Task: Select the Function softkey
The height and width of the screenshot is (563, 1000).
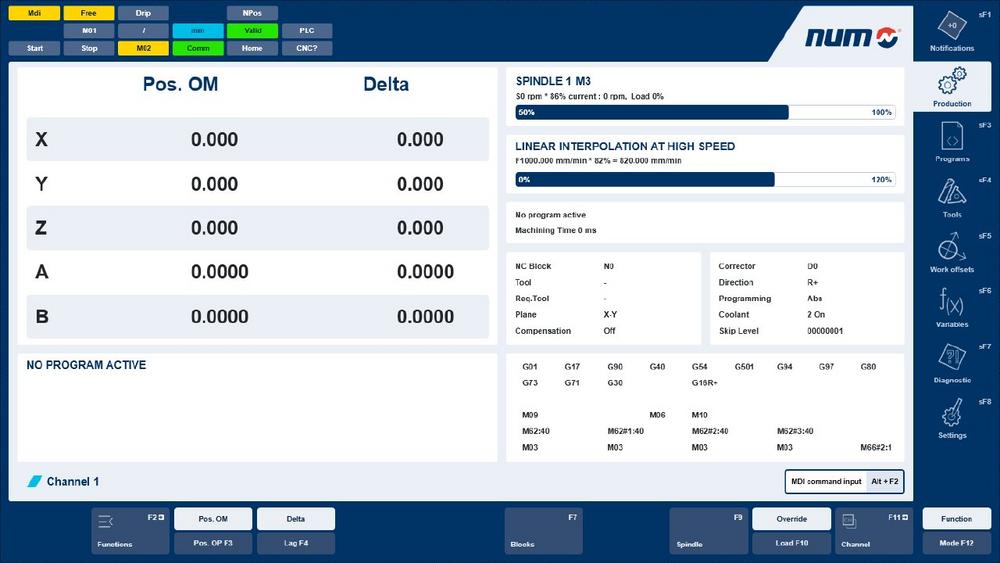Action: click(957, 519)
